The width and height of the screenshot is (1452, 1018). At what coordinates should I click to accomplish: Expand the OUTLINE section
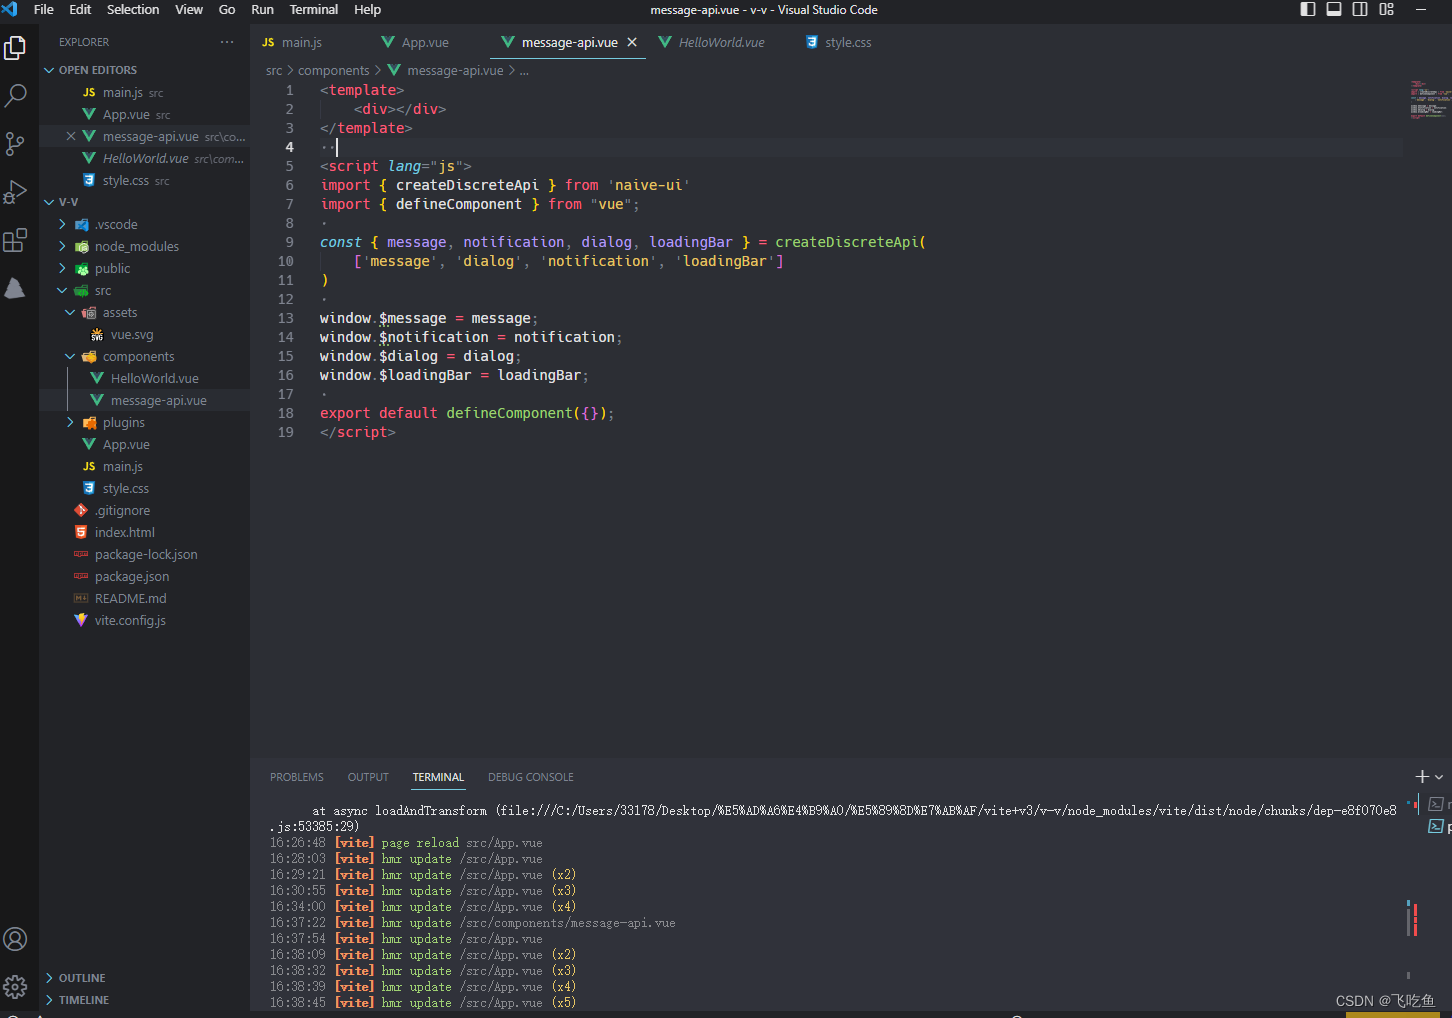[144, 978]
